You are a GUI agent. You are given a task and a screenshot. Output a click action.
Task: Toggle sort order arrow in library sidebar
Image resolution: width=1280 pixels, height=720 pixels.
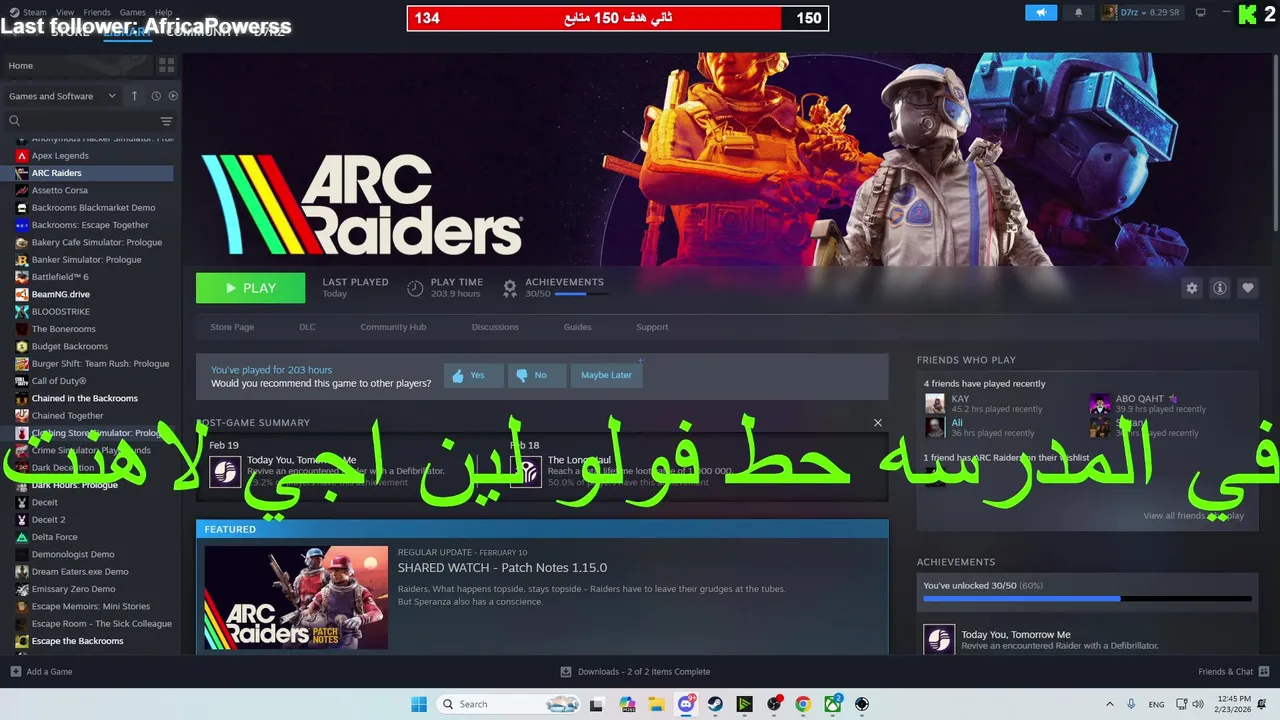pos(134,96)
